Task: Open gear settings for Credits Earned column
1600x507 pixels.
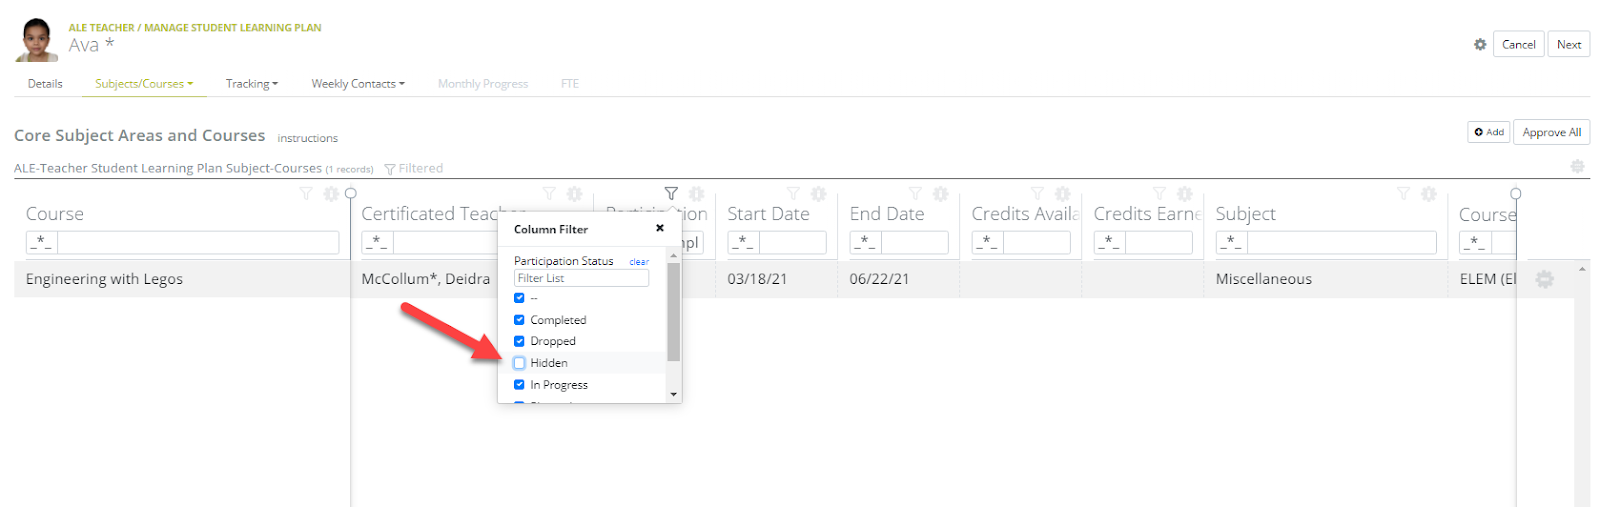Action: click(1184, 194)
